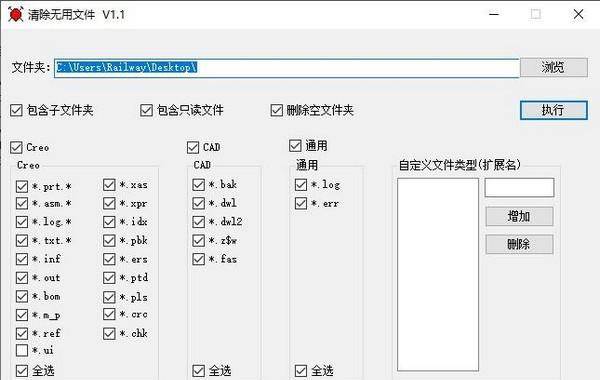
Task: Toggle the *.ref checkbox
Action: point(22,333)
